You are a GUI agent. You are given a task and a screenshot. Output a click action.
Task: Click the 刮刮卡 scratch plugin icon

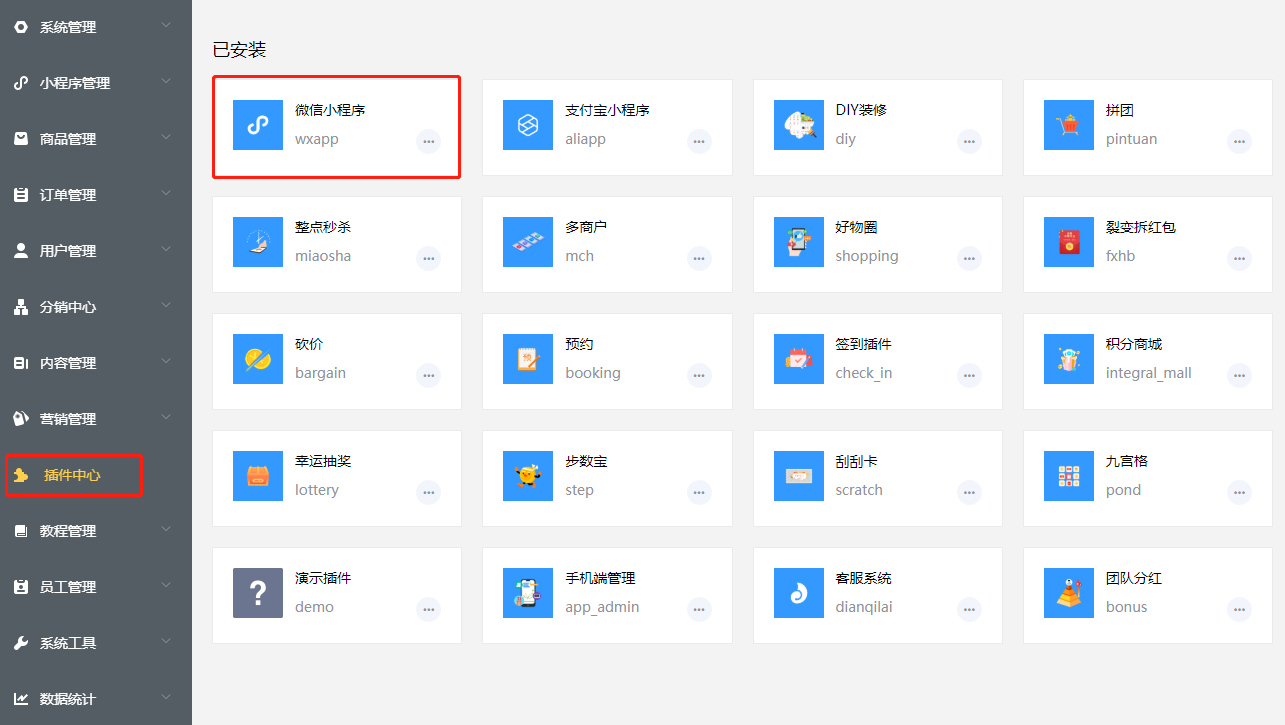pos(799,476)
